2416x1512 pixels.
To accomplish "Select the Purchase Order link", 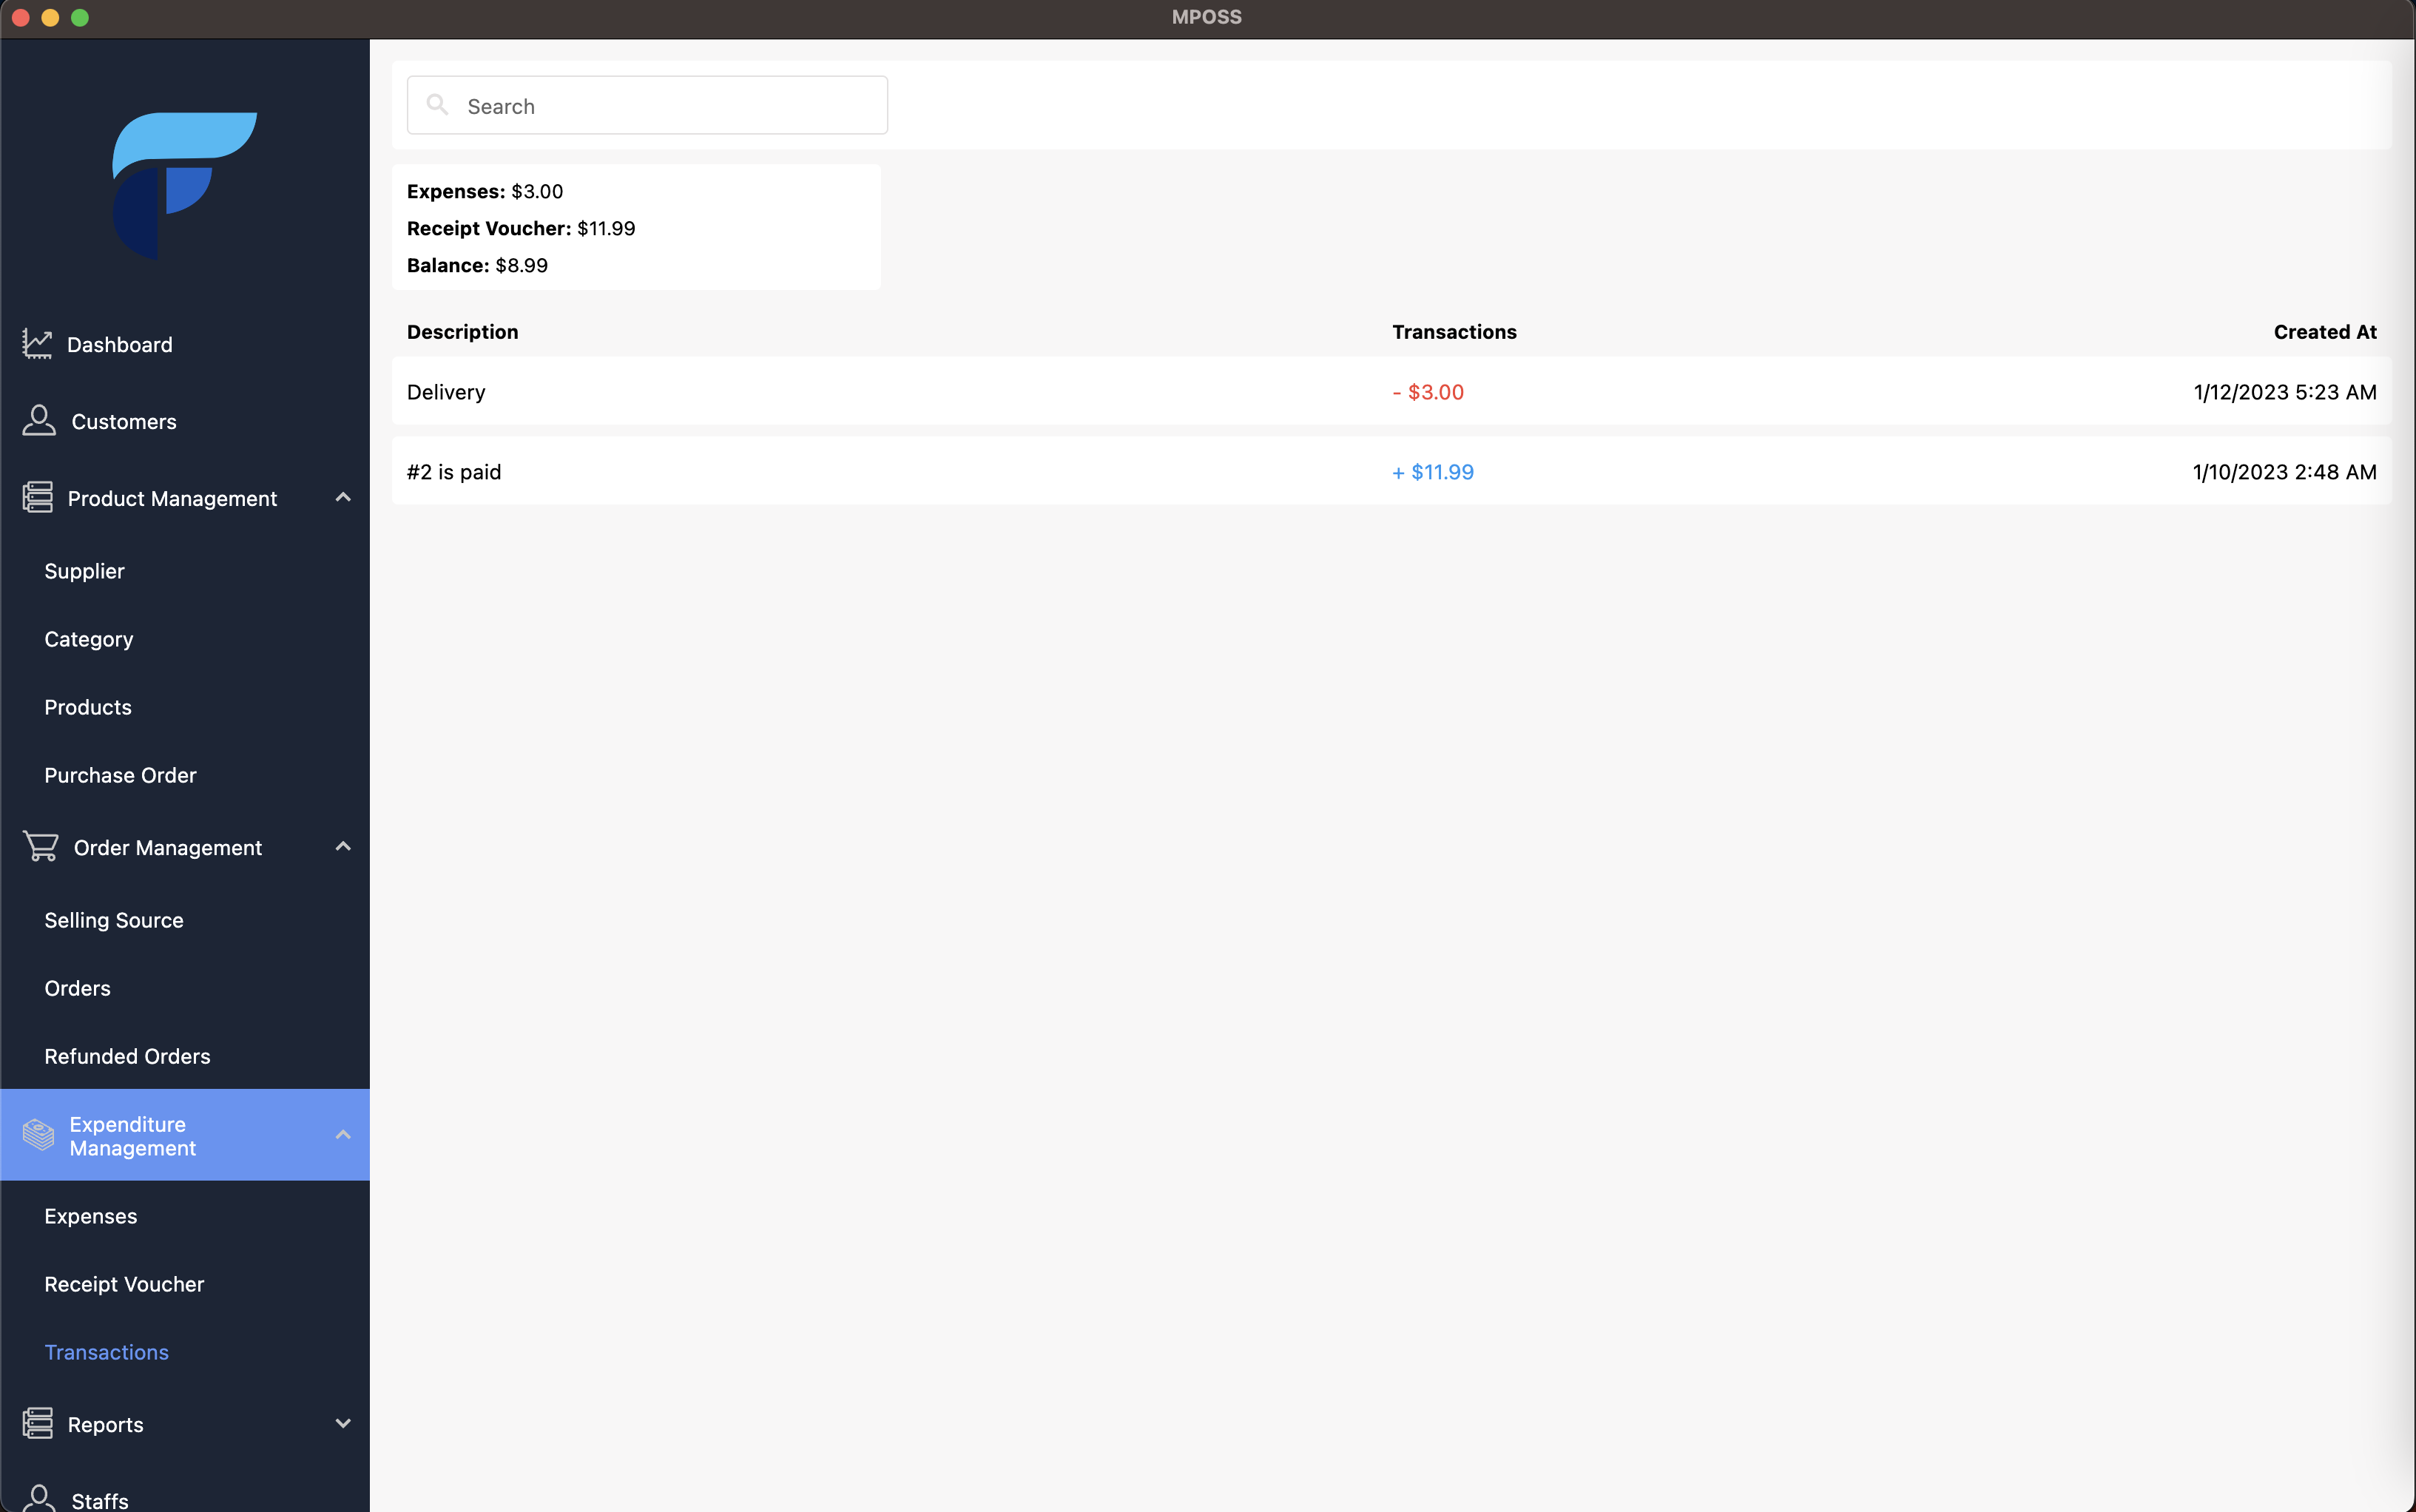I will coord(120,775).
